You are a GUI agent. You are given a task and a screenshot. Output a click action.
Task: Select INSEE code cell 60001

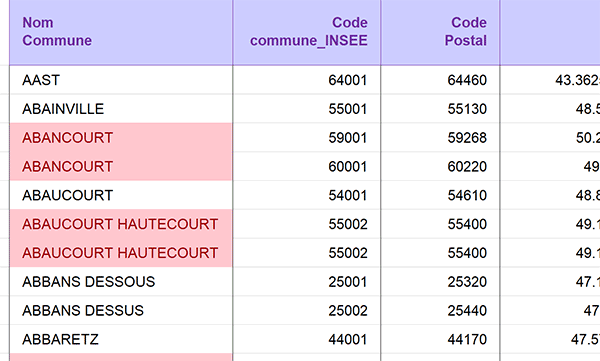click(307, 167)
